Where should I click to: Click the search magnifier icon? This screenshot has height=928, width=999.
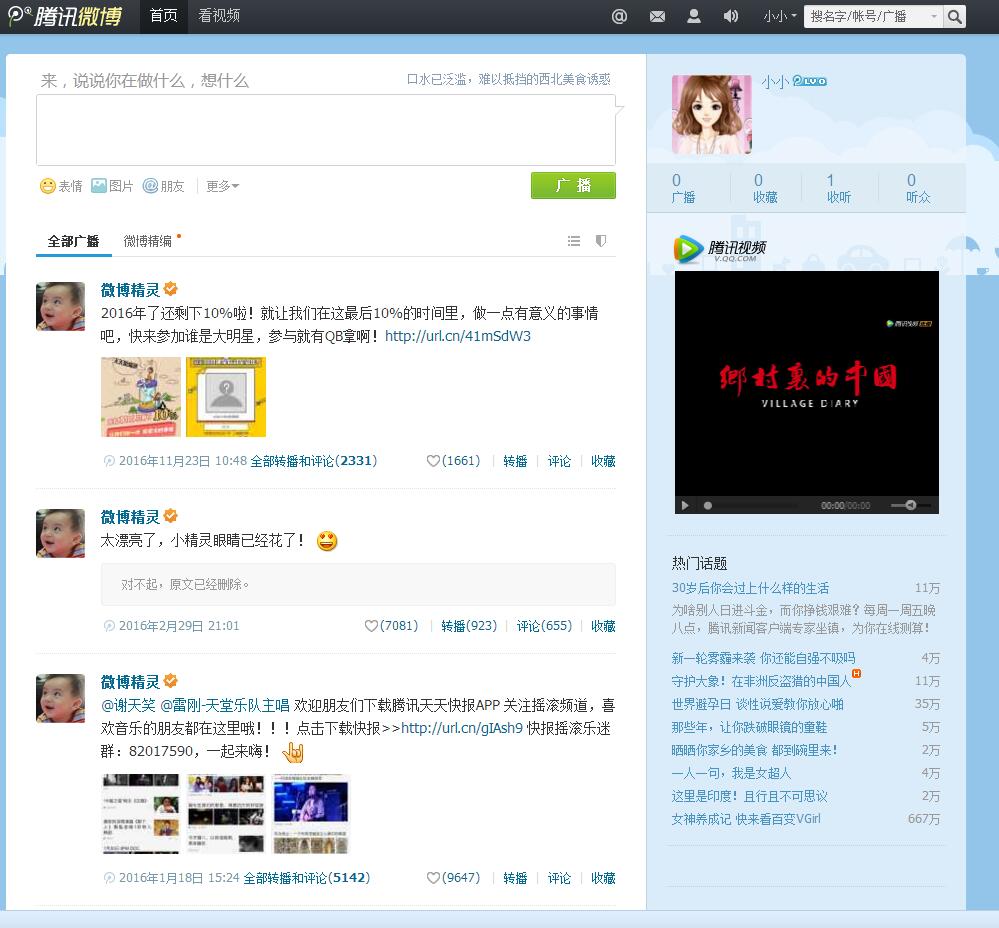[x=954, y=17]
